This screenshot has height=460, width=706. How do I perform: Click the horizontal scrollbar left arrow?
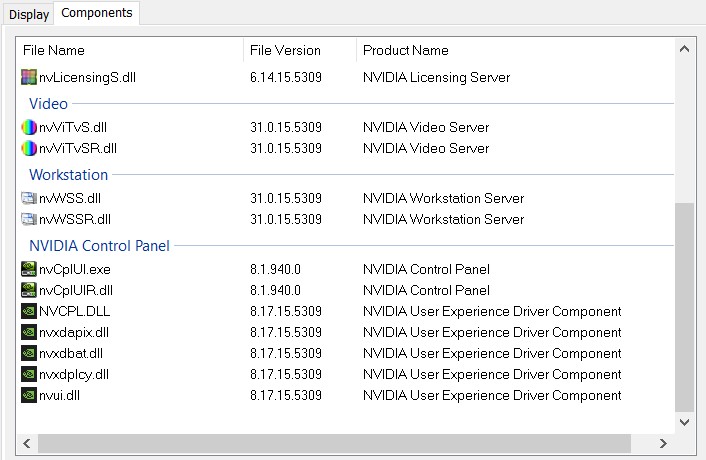(27, 443)
